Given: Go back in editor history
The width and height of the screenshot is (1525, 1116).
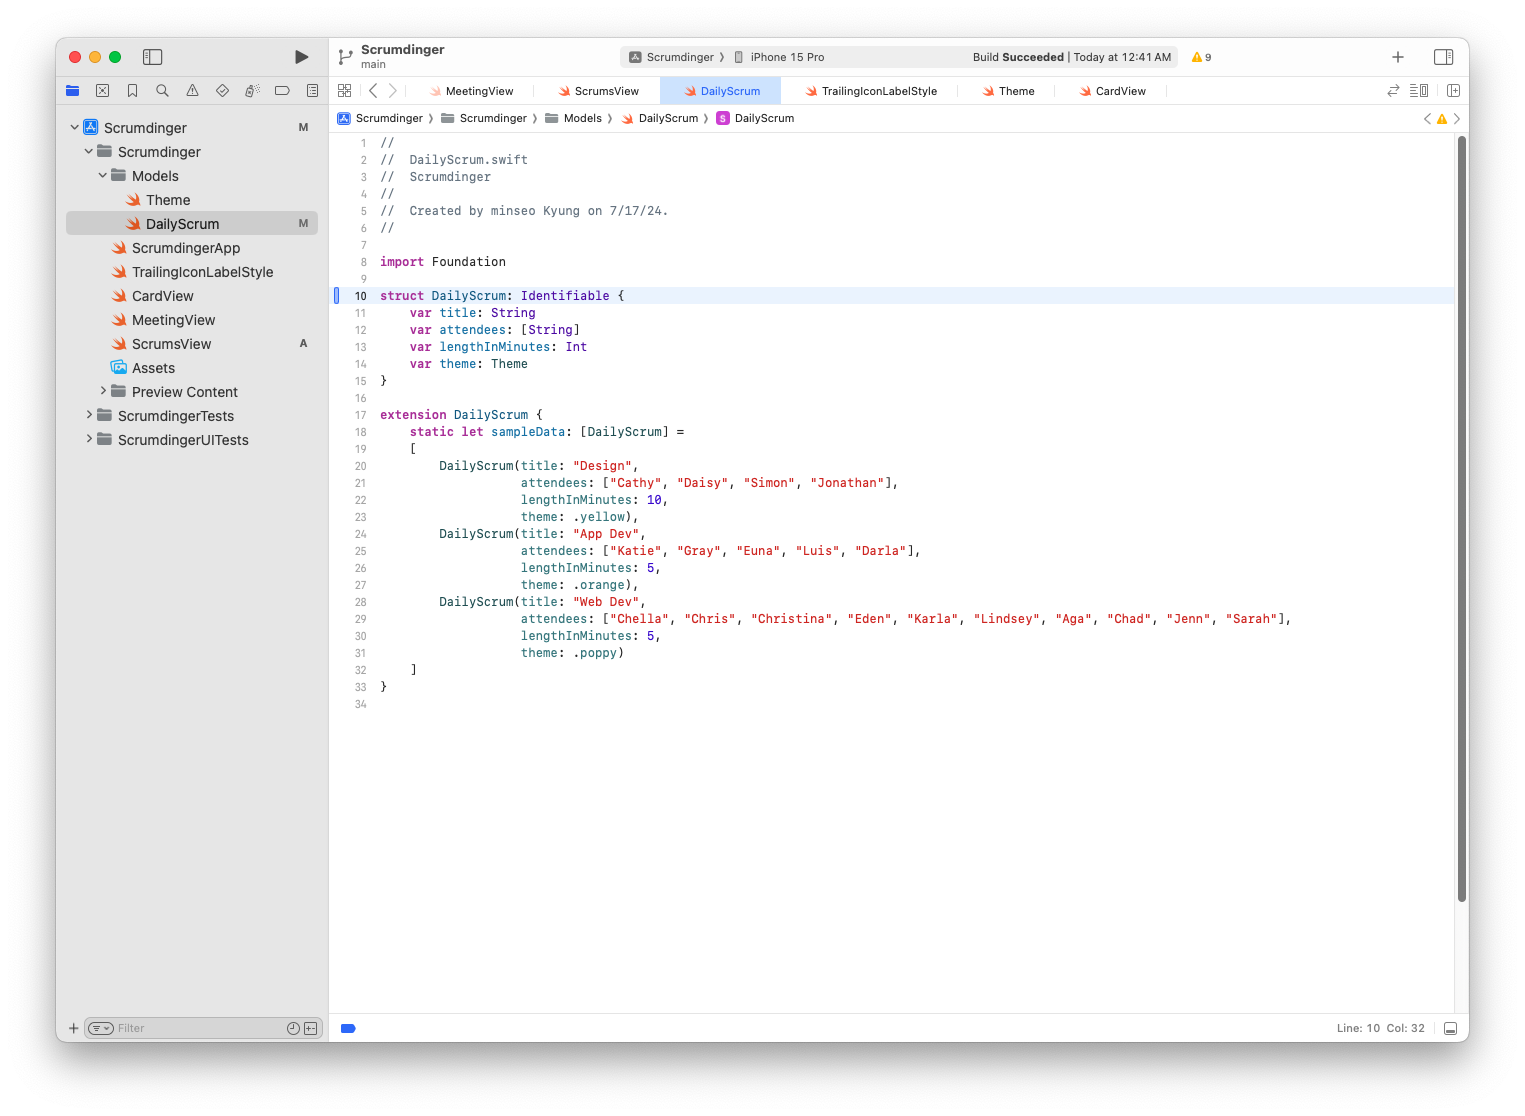Looking at the screenshot, I should pos(373,91).
